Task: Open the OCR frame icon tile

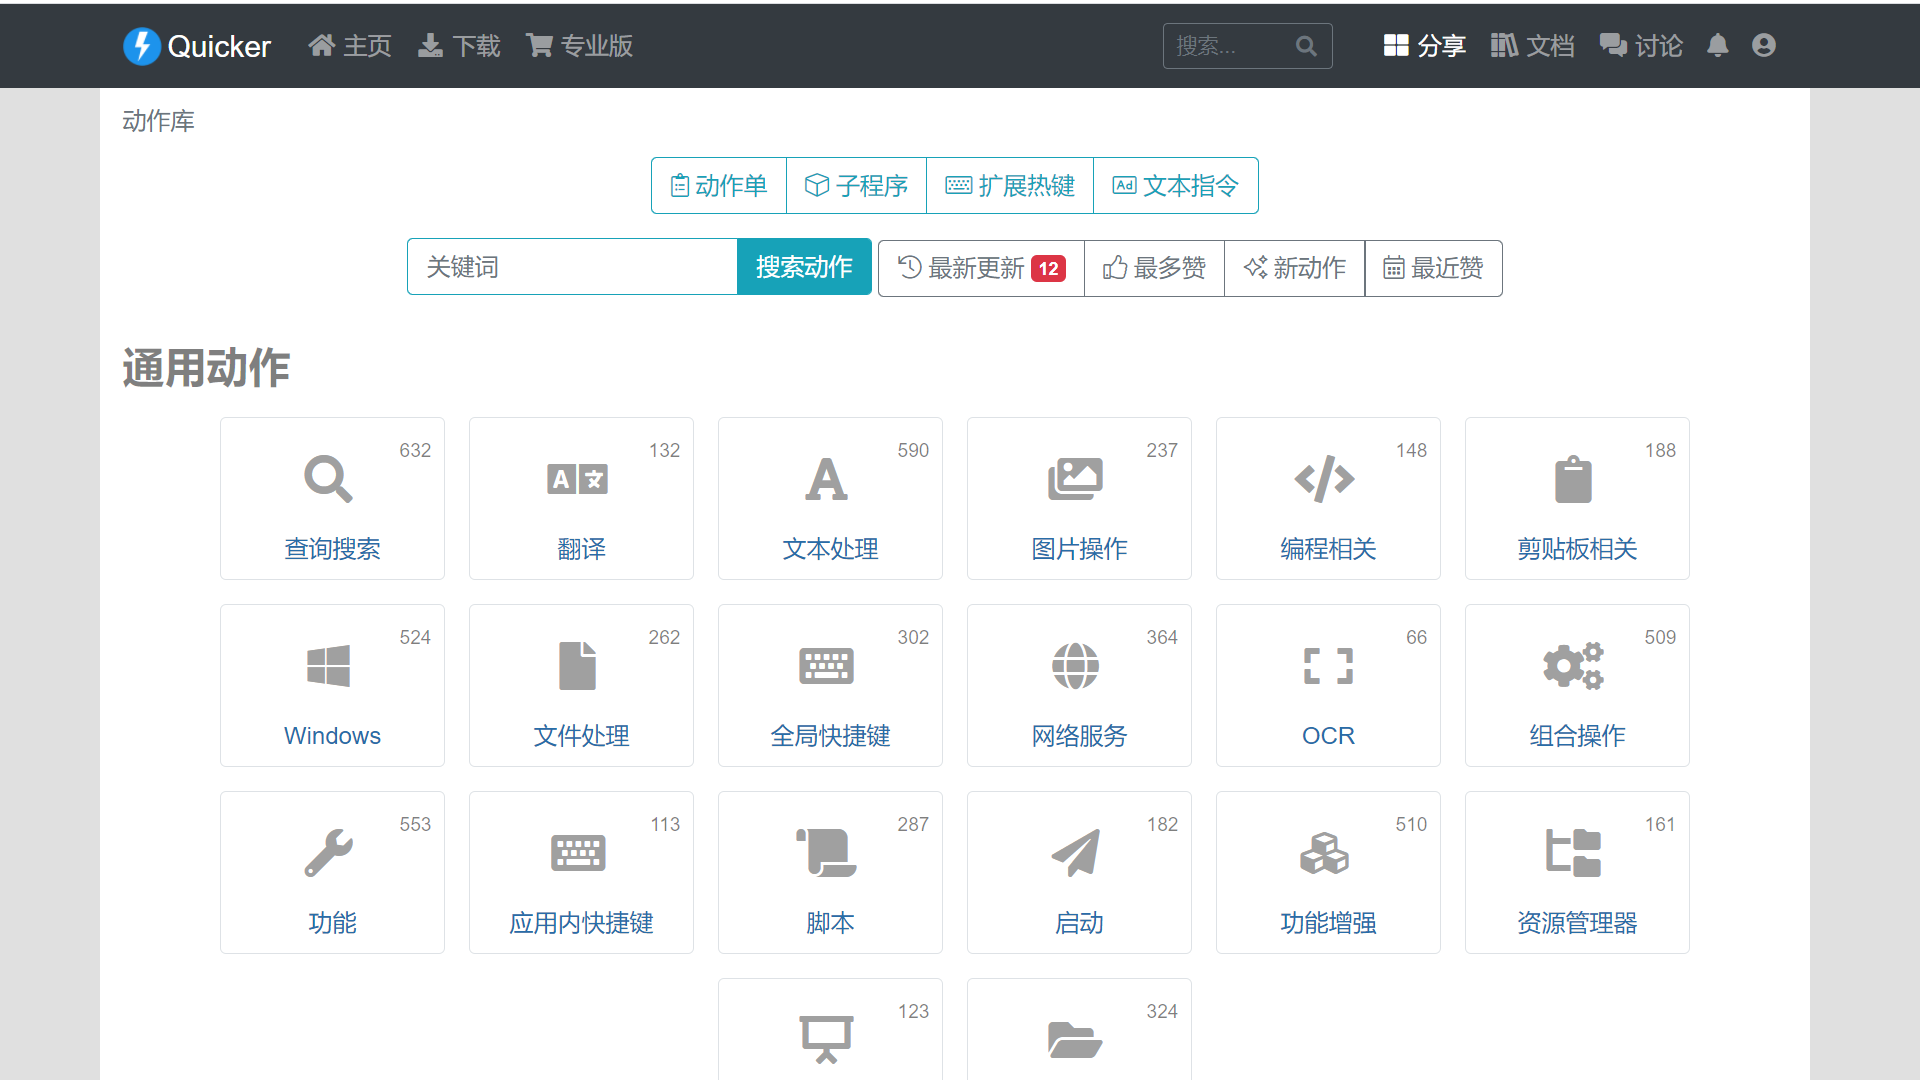Action: coord(1328,666)
